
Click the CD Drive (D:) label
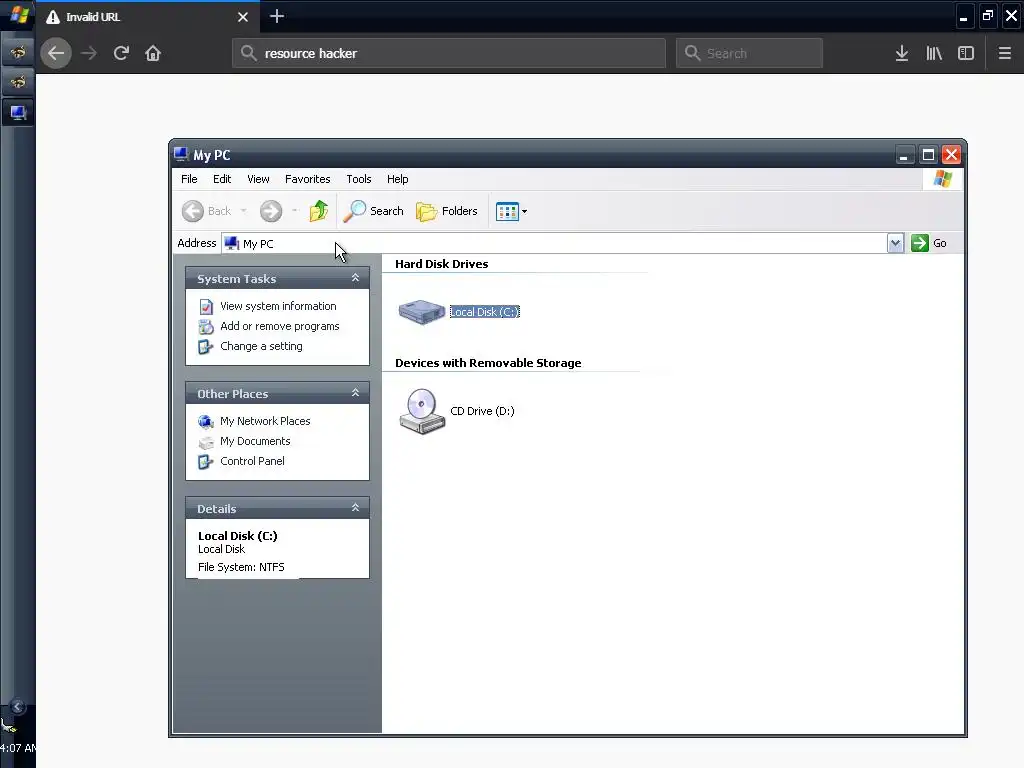[483, 411]
